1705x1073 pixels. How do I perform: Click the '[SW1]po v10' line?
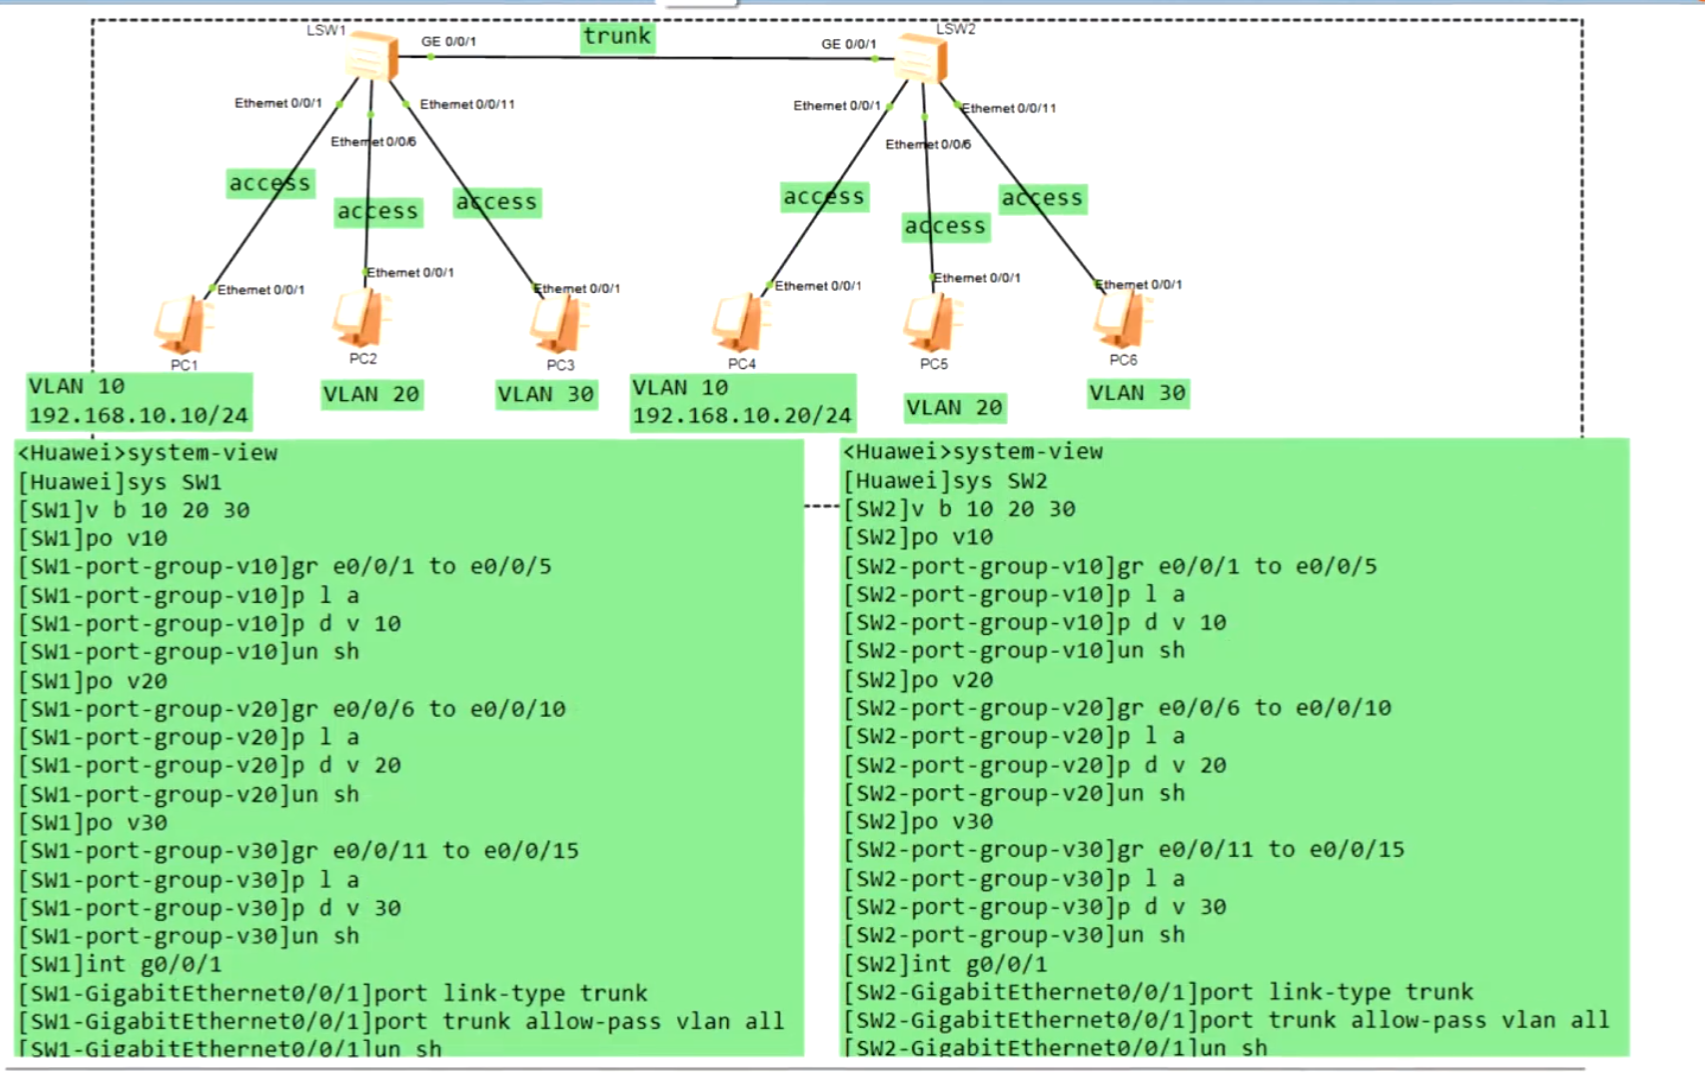(x=93, y=539)
